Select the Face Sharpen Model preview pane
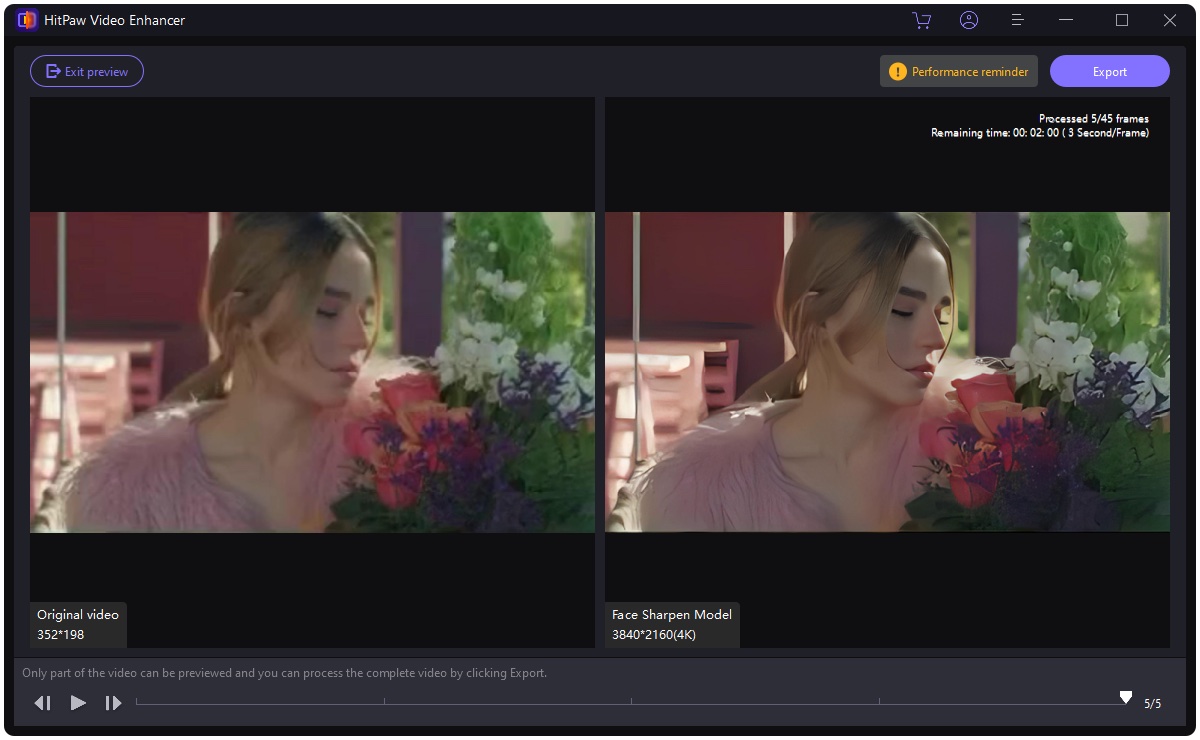Image resolution: width=1200 pixels, height=740 pixels. coord(887,370)
